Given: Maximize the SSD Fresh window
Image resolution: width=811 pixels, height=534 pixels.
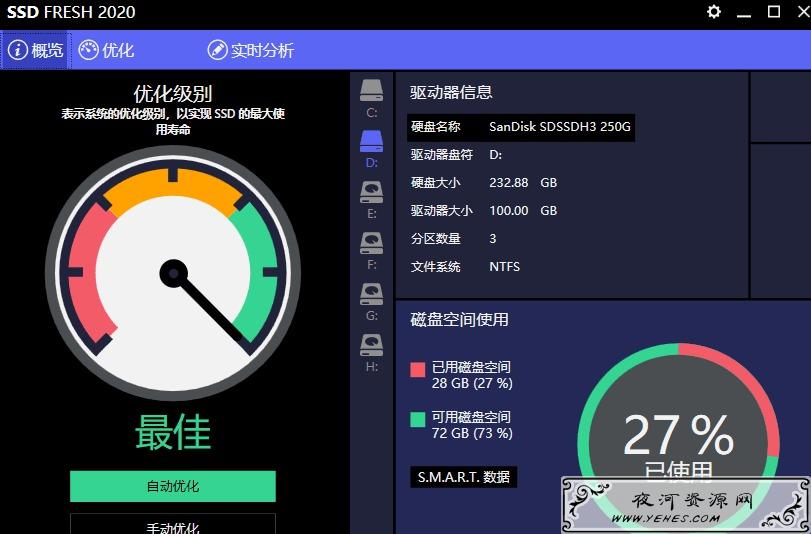Looking at the screenshot, I should pos(774,11).
